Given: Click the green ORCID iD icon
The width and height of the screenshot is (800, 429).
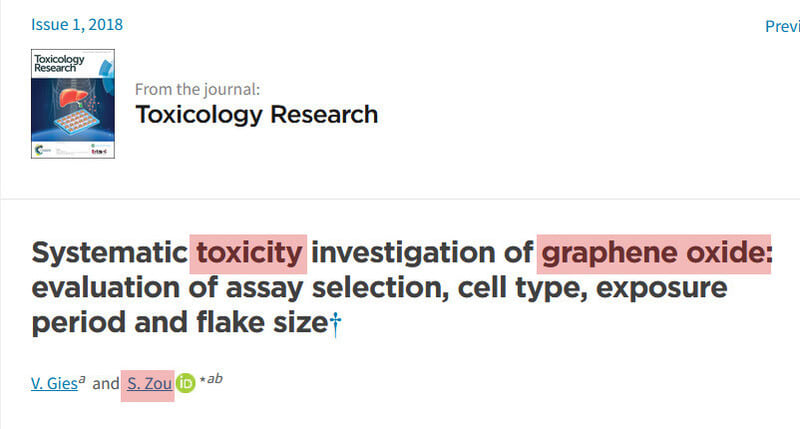Looking at the screenshot, I should [186, 383].
